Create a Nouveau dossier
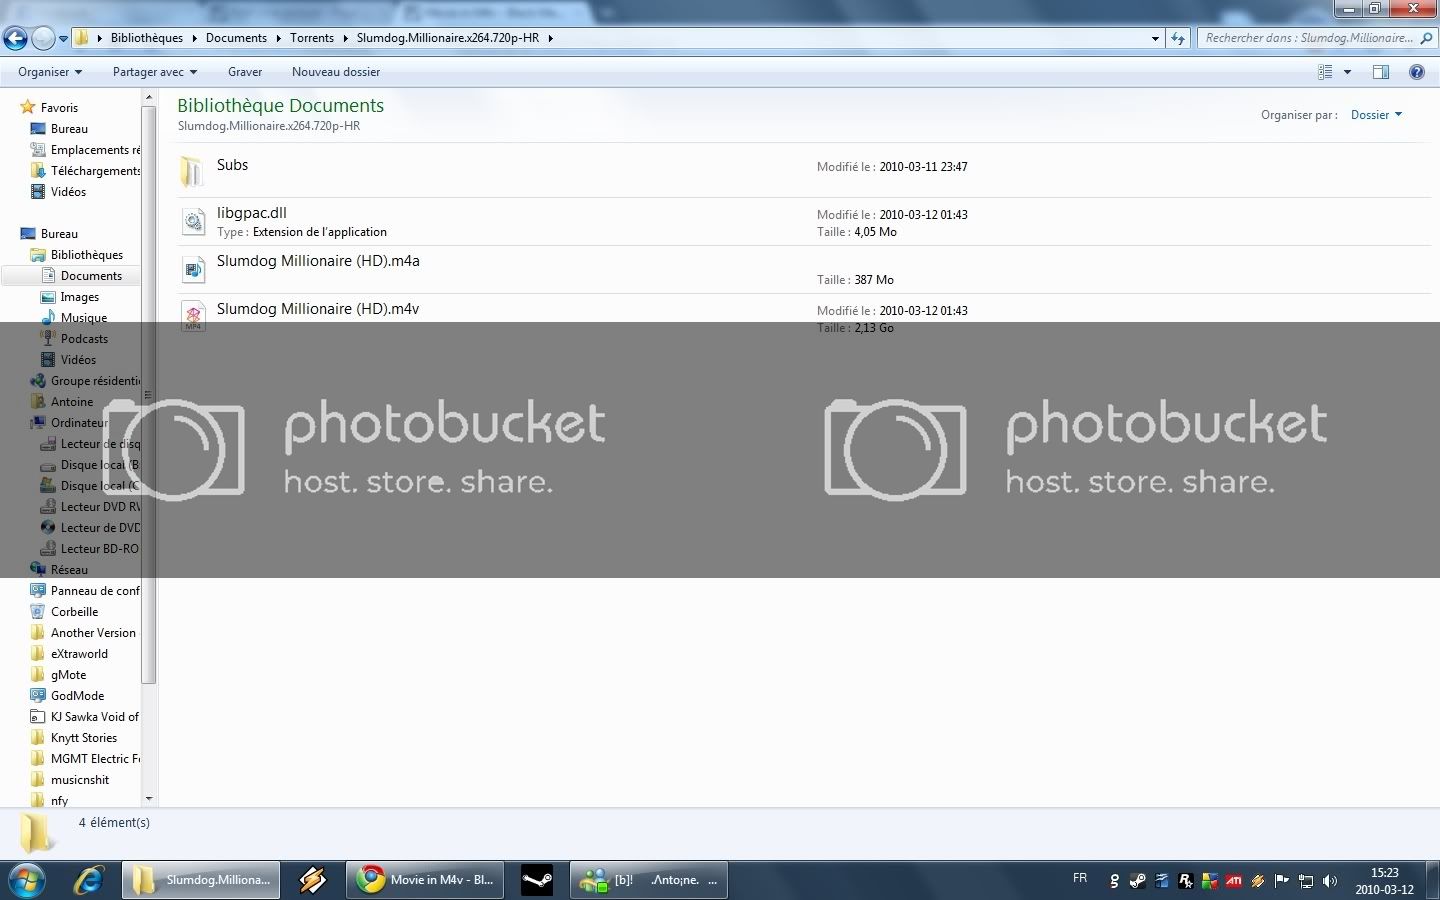This screenshot has width=1440, height=900. pyautogui.click(x=336, y=72)
